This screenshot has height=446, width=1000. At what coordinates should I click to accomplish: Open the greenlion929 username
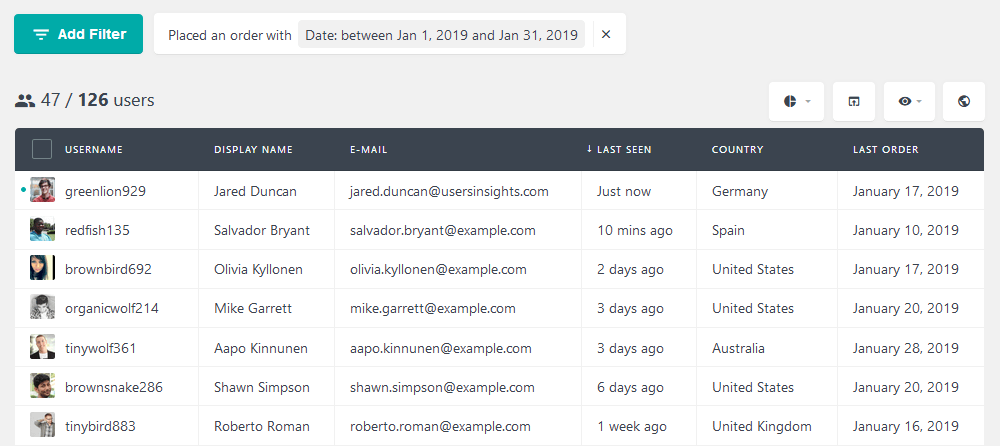pos(105,191)
